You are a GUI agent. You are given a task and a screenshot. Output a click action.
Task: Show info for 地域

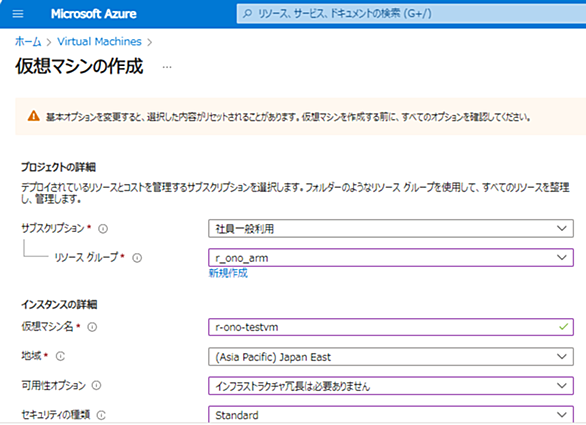tap(60, 356)
